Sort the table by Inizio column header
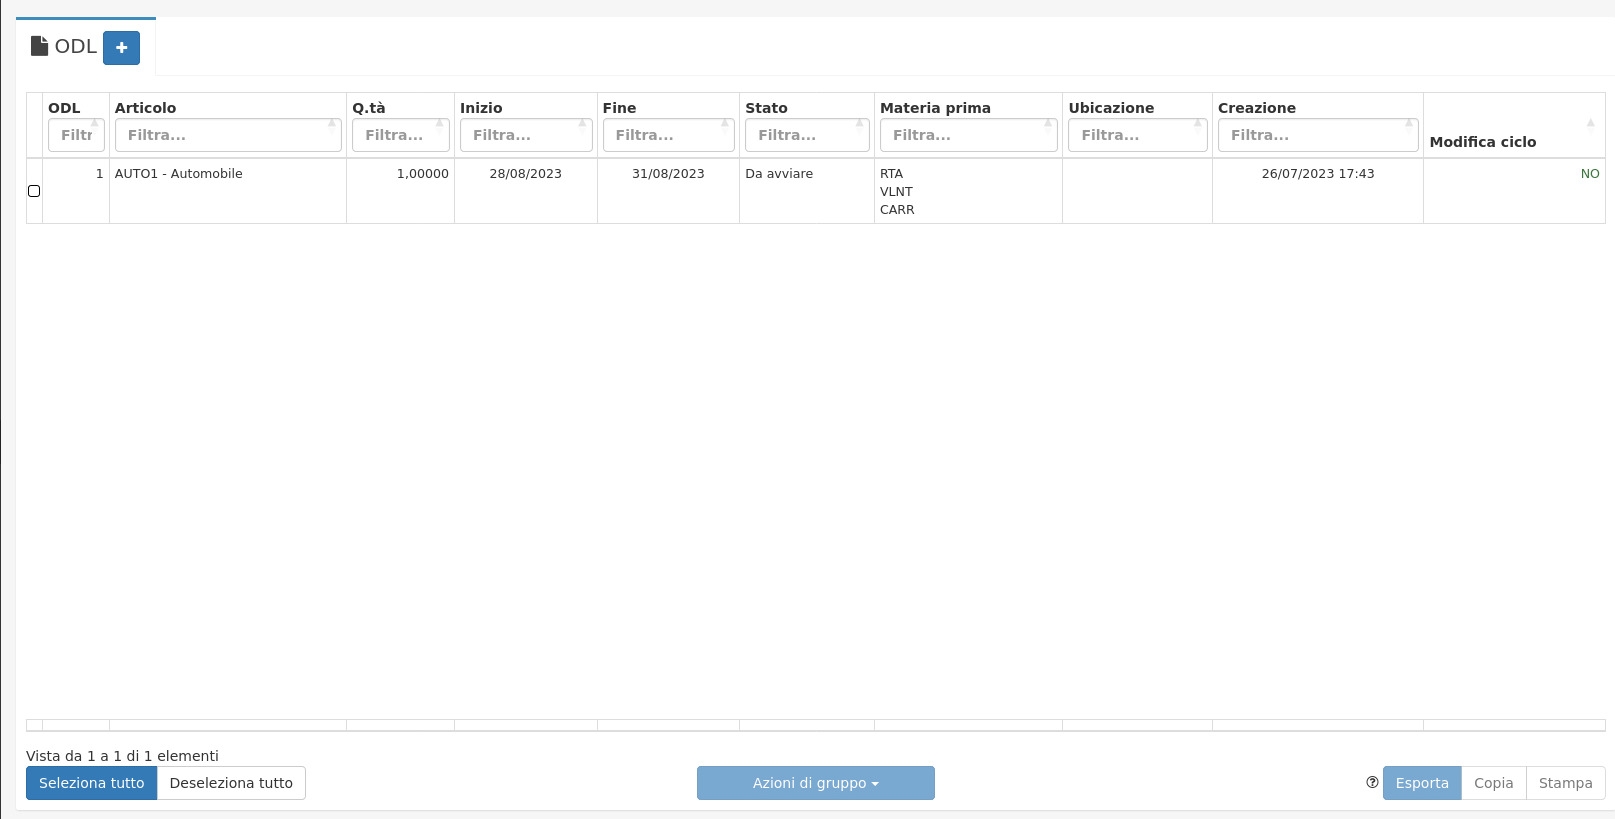The height and width of the screenshot is (819, 1615). (x=482, y=108)
